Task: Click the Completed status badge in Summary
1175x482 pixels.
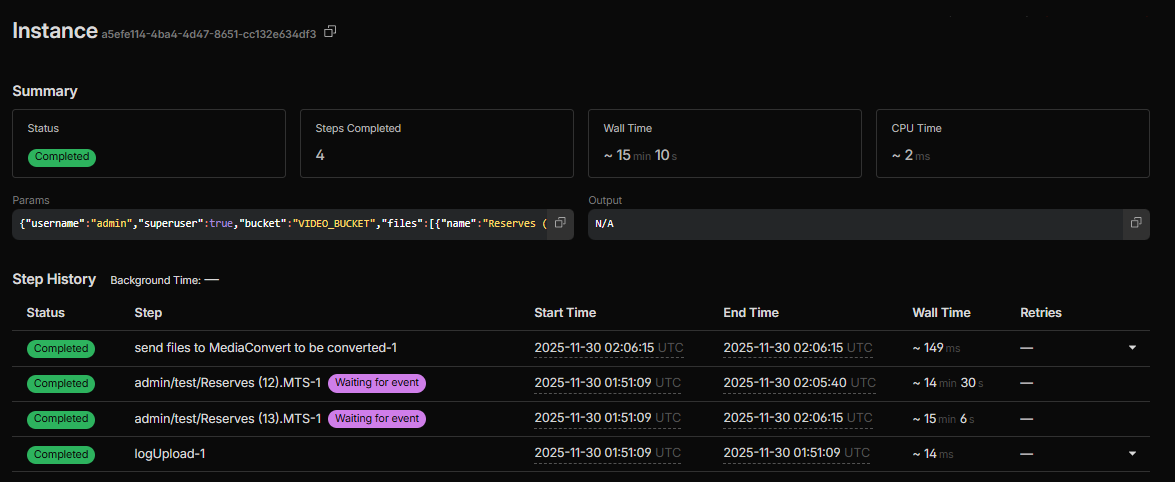Action: pyautogui.click(x=62, y=157)
